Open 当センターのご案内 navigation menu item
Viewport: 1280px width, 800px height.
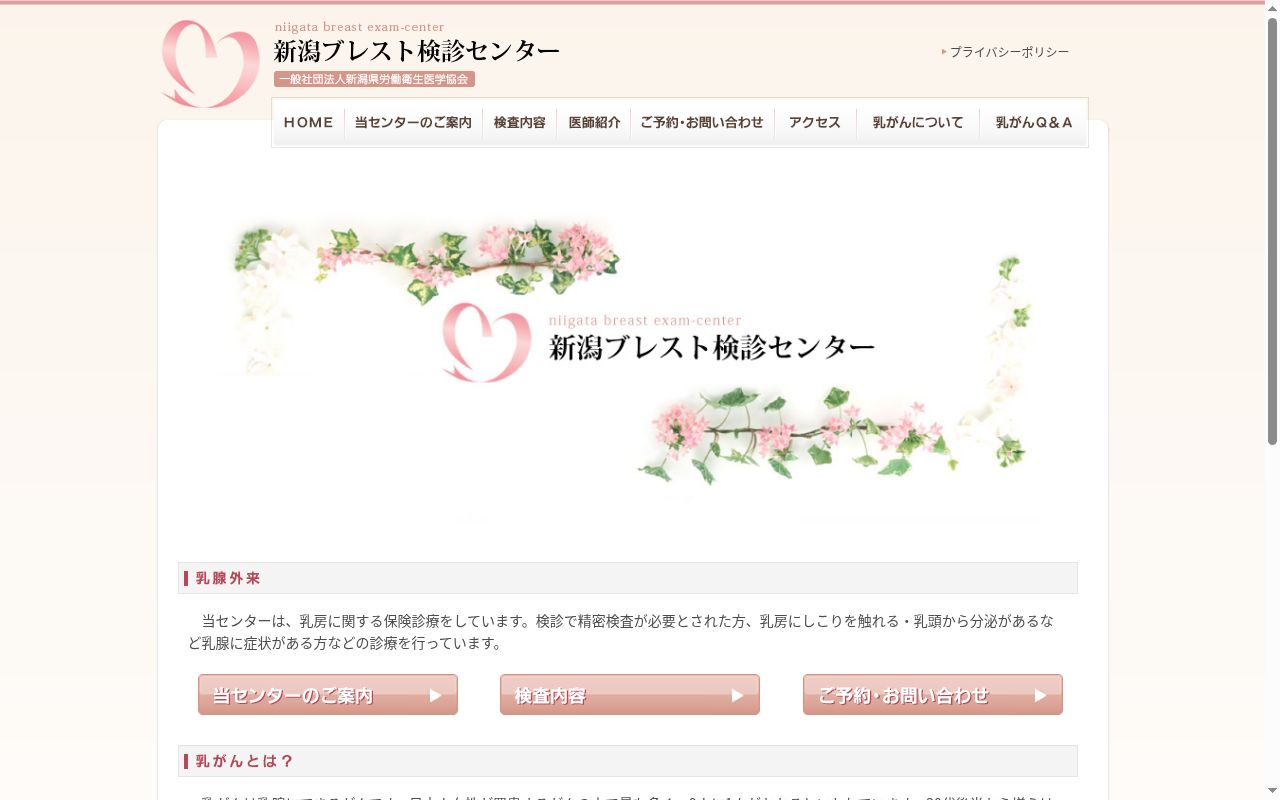pos(413,122)
